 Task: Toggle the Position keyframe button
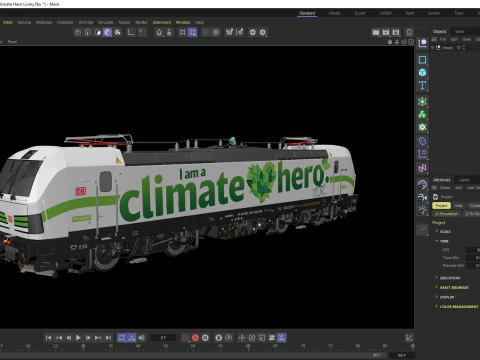pyautogui.click(x=242, y=338)
